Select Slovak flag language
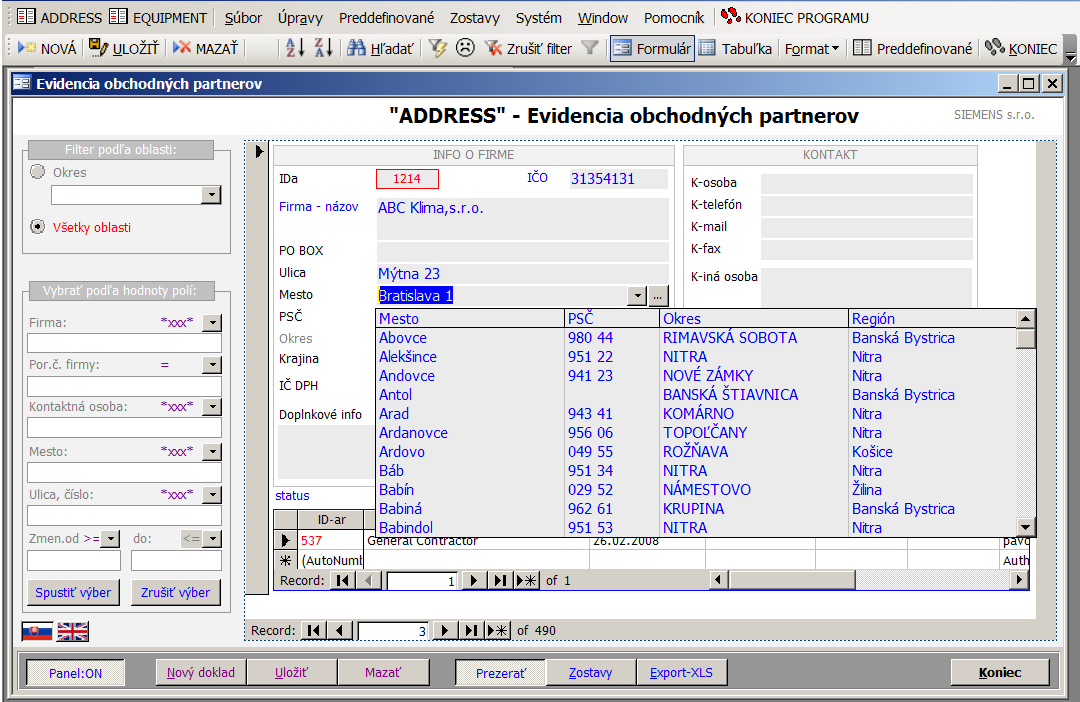This screenshot has width=1080, height=702. coord(37,631)
